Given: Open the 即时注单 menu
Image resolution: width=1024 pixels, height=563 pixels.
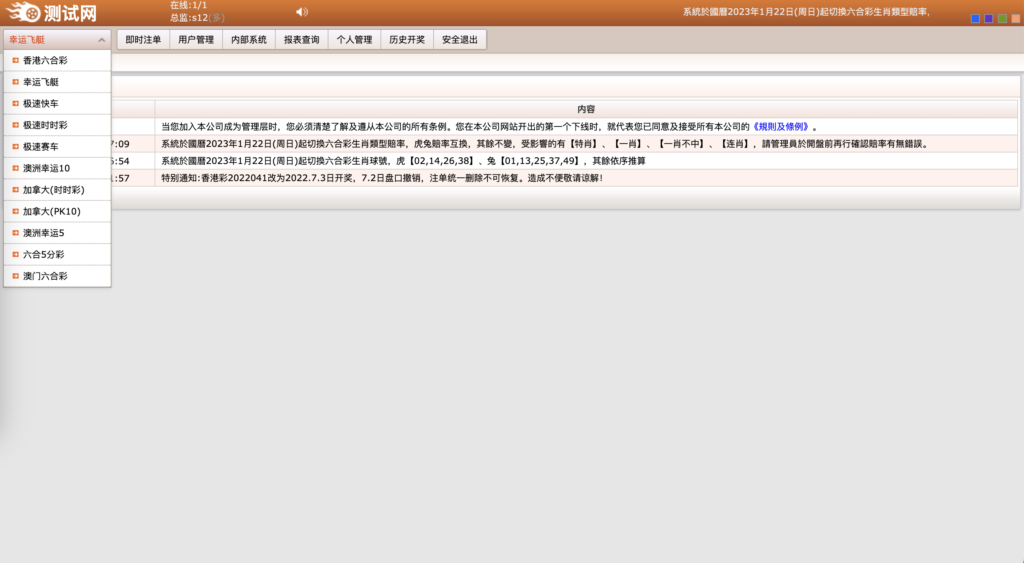Looking at the screenshot, I should click(x=143, y=40).
